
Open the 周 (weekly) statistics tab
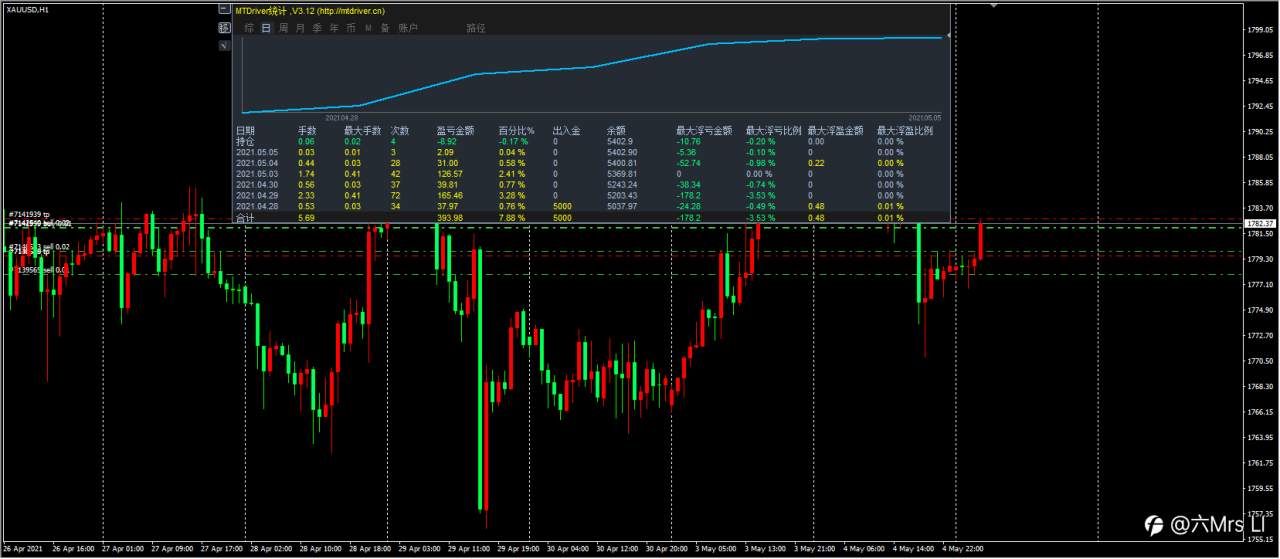(284, 28)
